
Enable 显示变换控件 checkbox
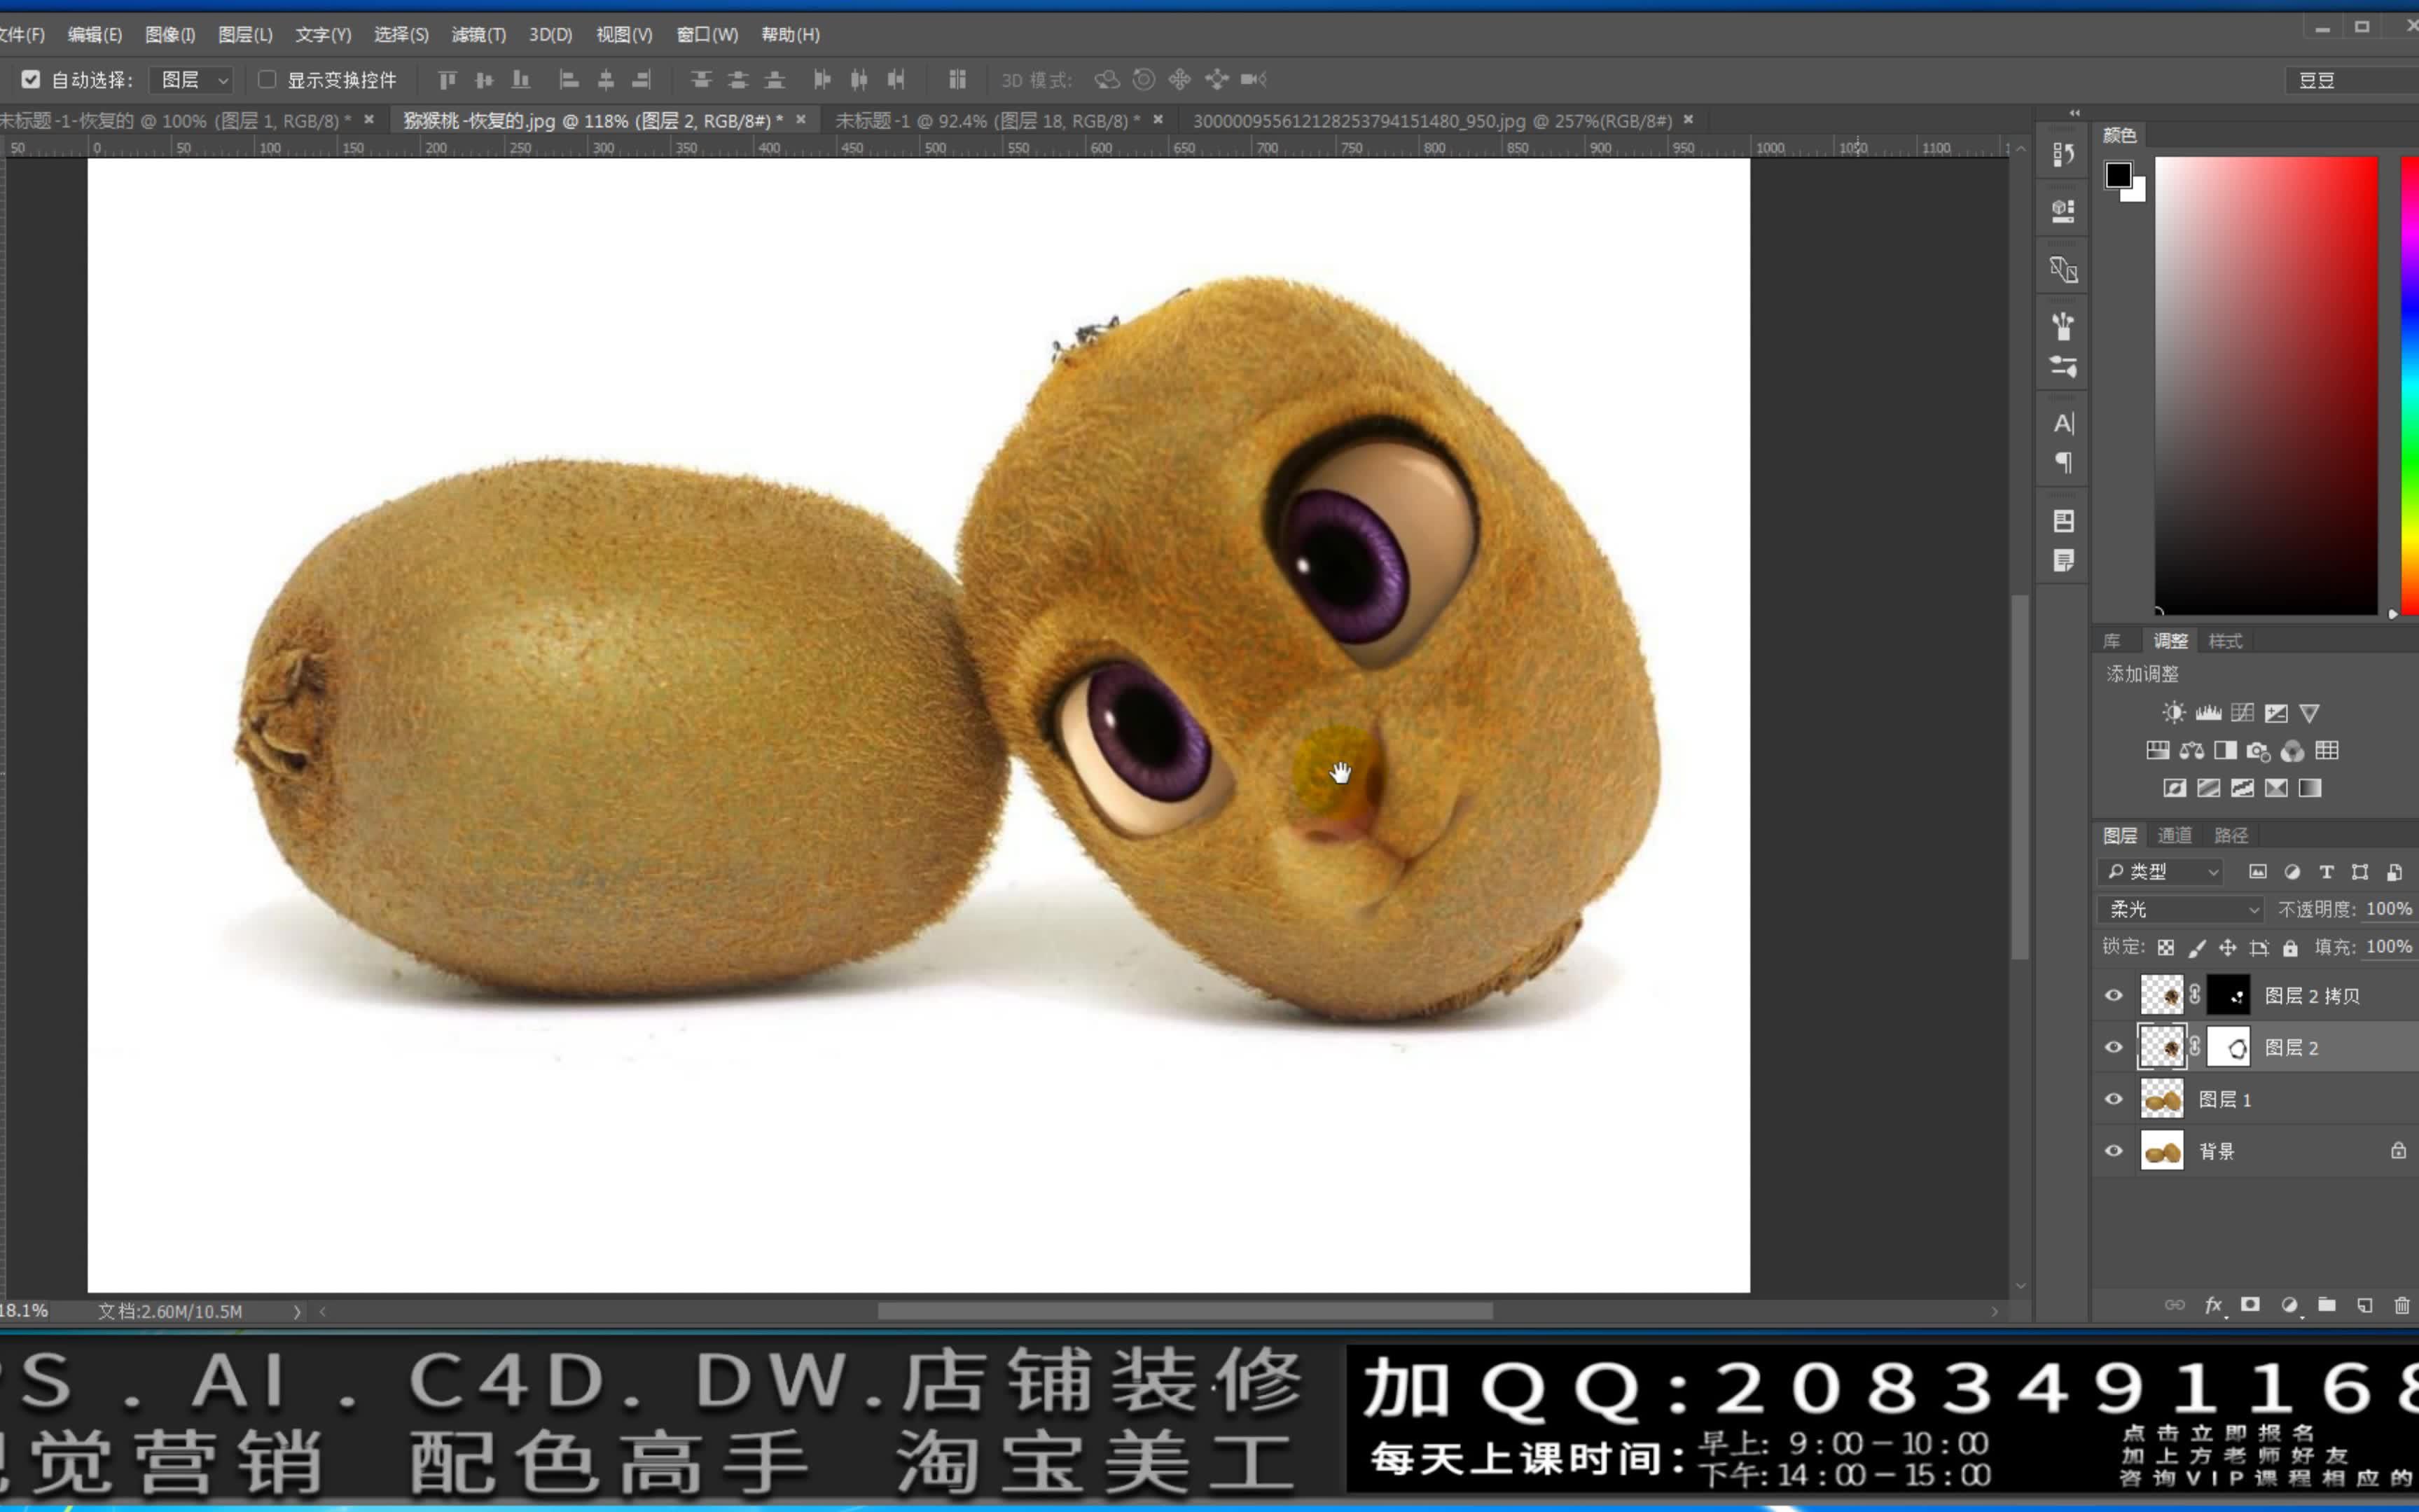pos(267,79)
